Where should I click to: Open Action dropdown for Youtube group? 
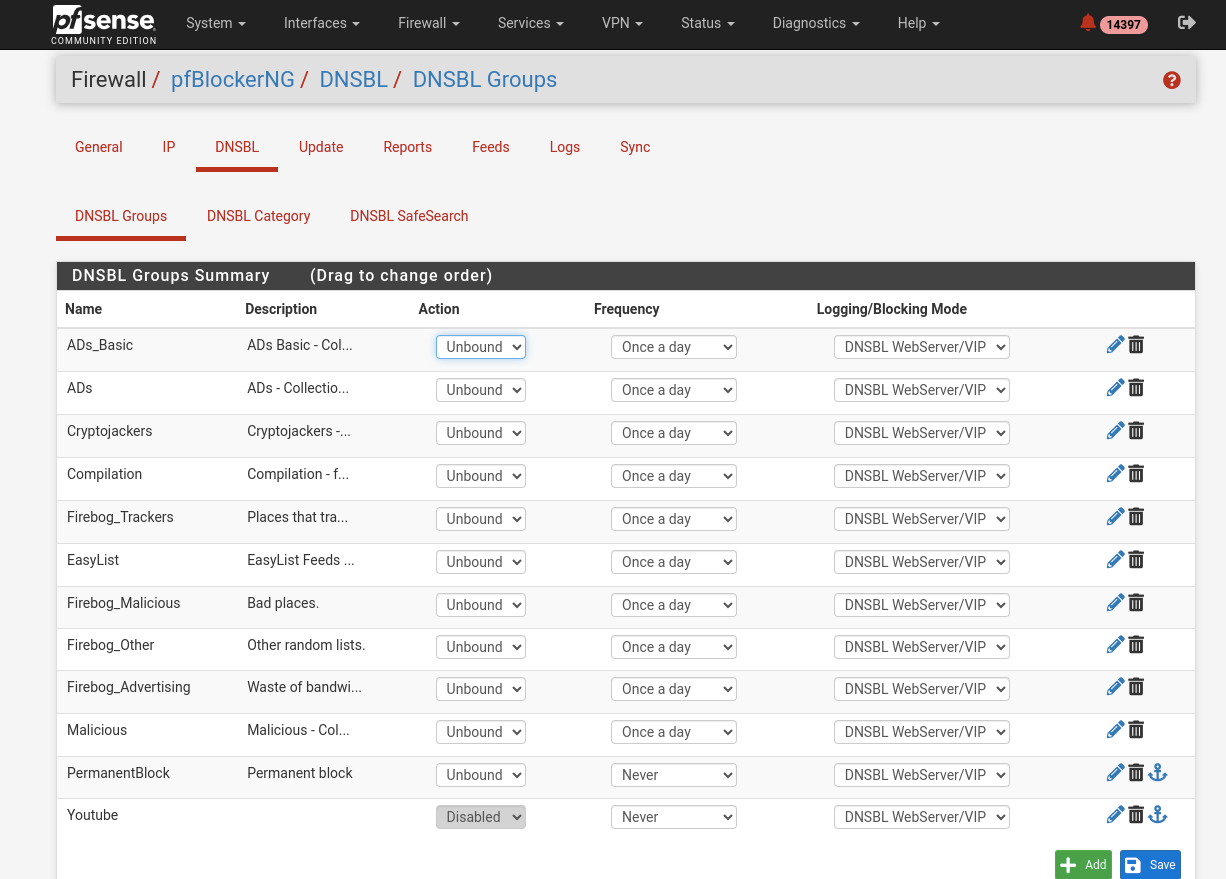pyautogui.click(x=481, y=817)
